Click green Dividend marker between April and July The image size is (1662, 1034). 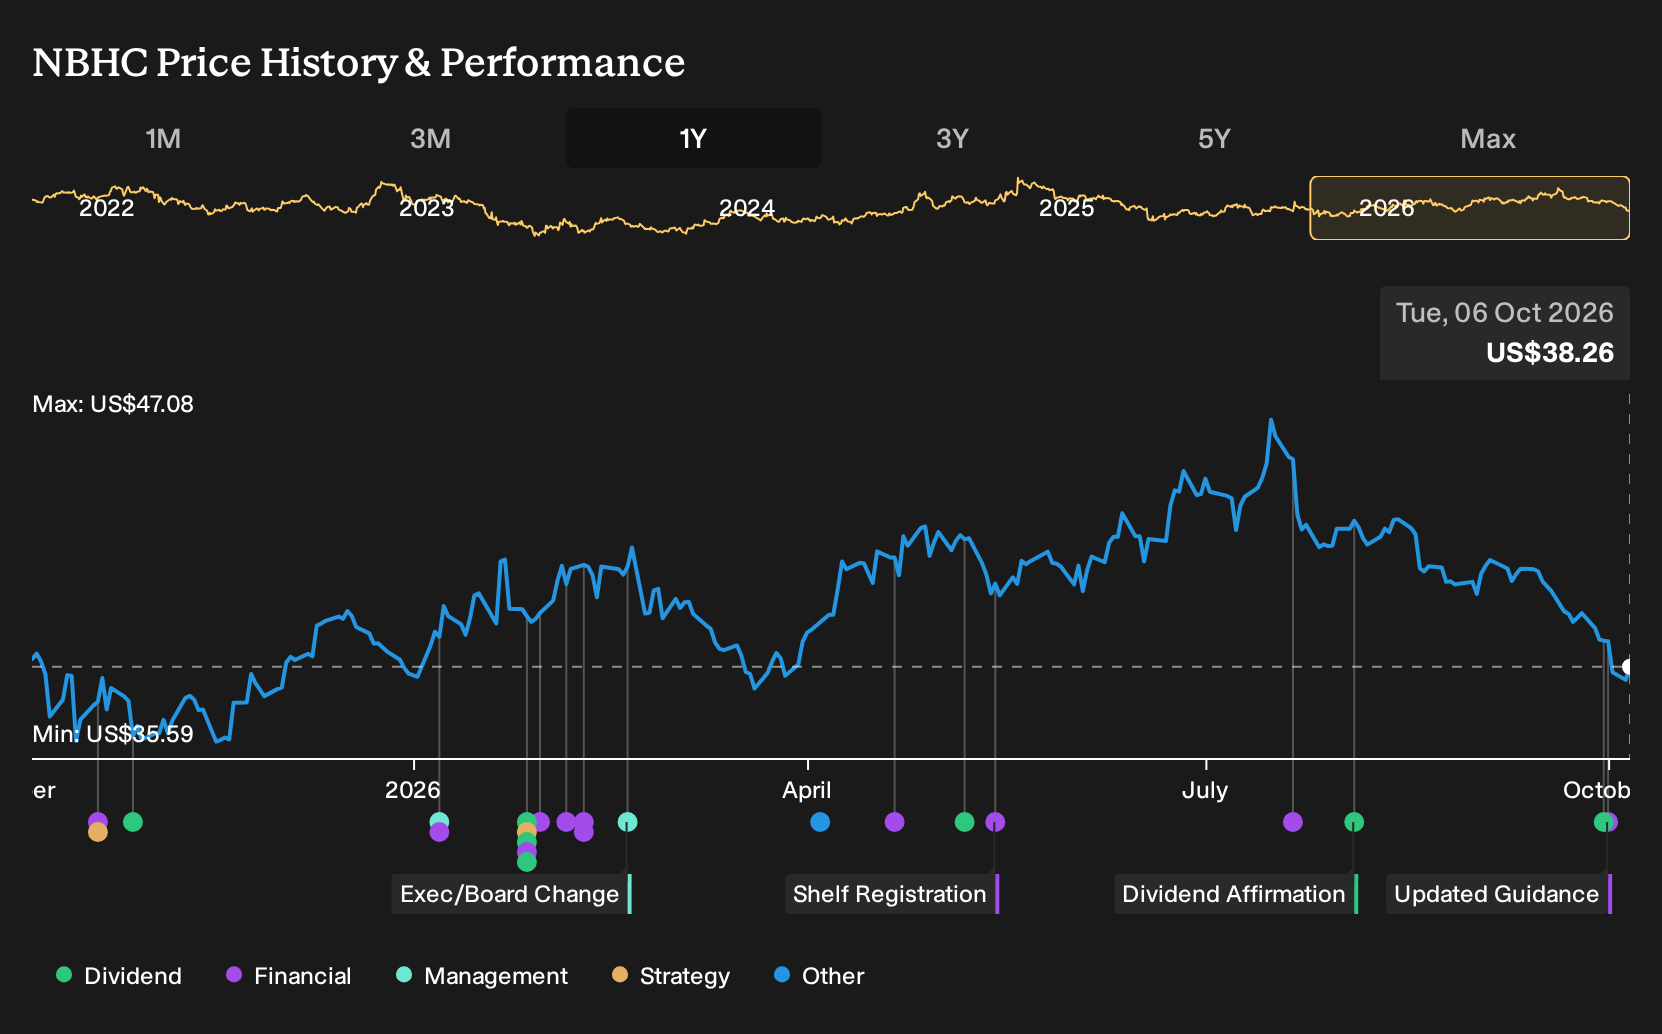[964, 822]
